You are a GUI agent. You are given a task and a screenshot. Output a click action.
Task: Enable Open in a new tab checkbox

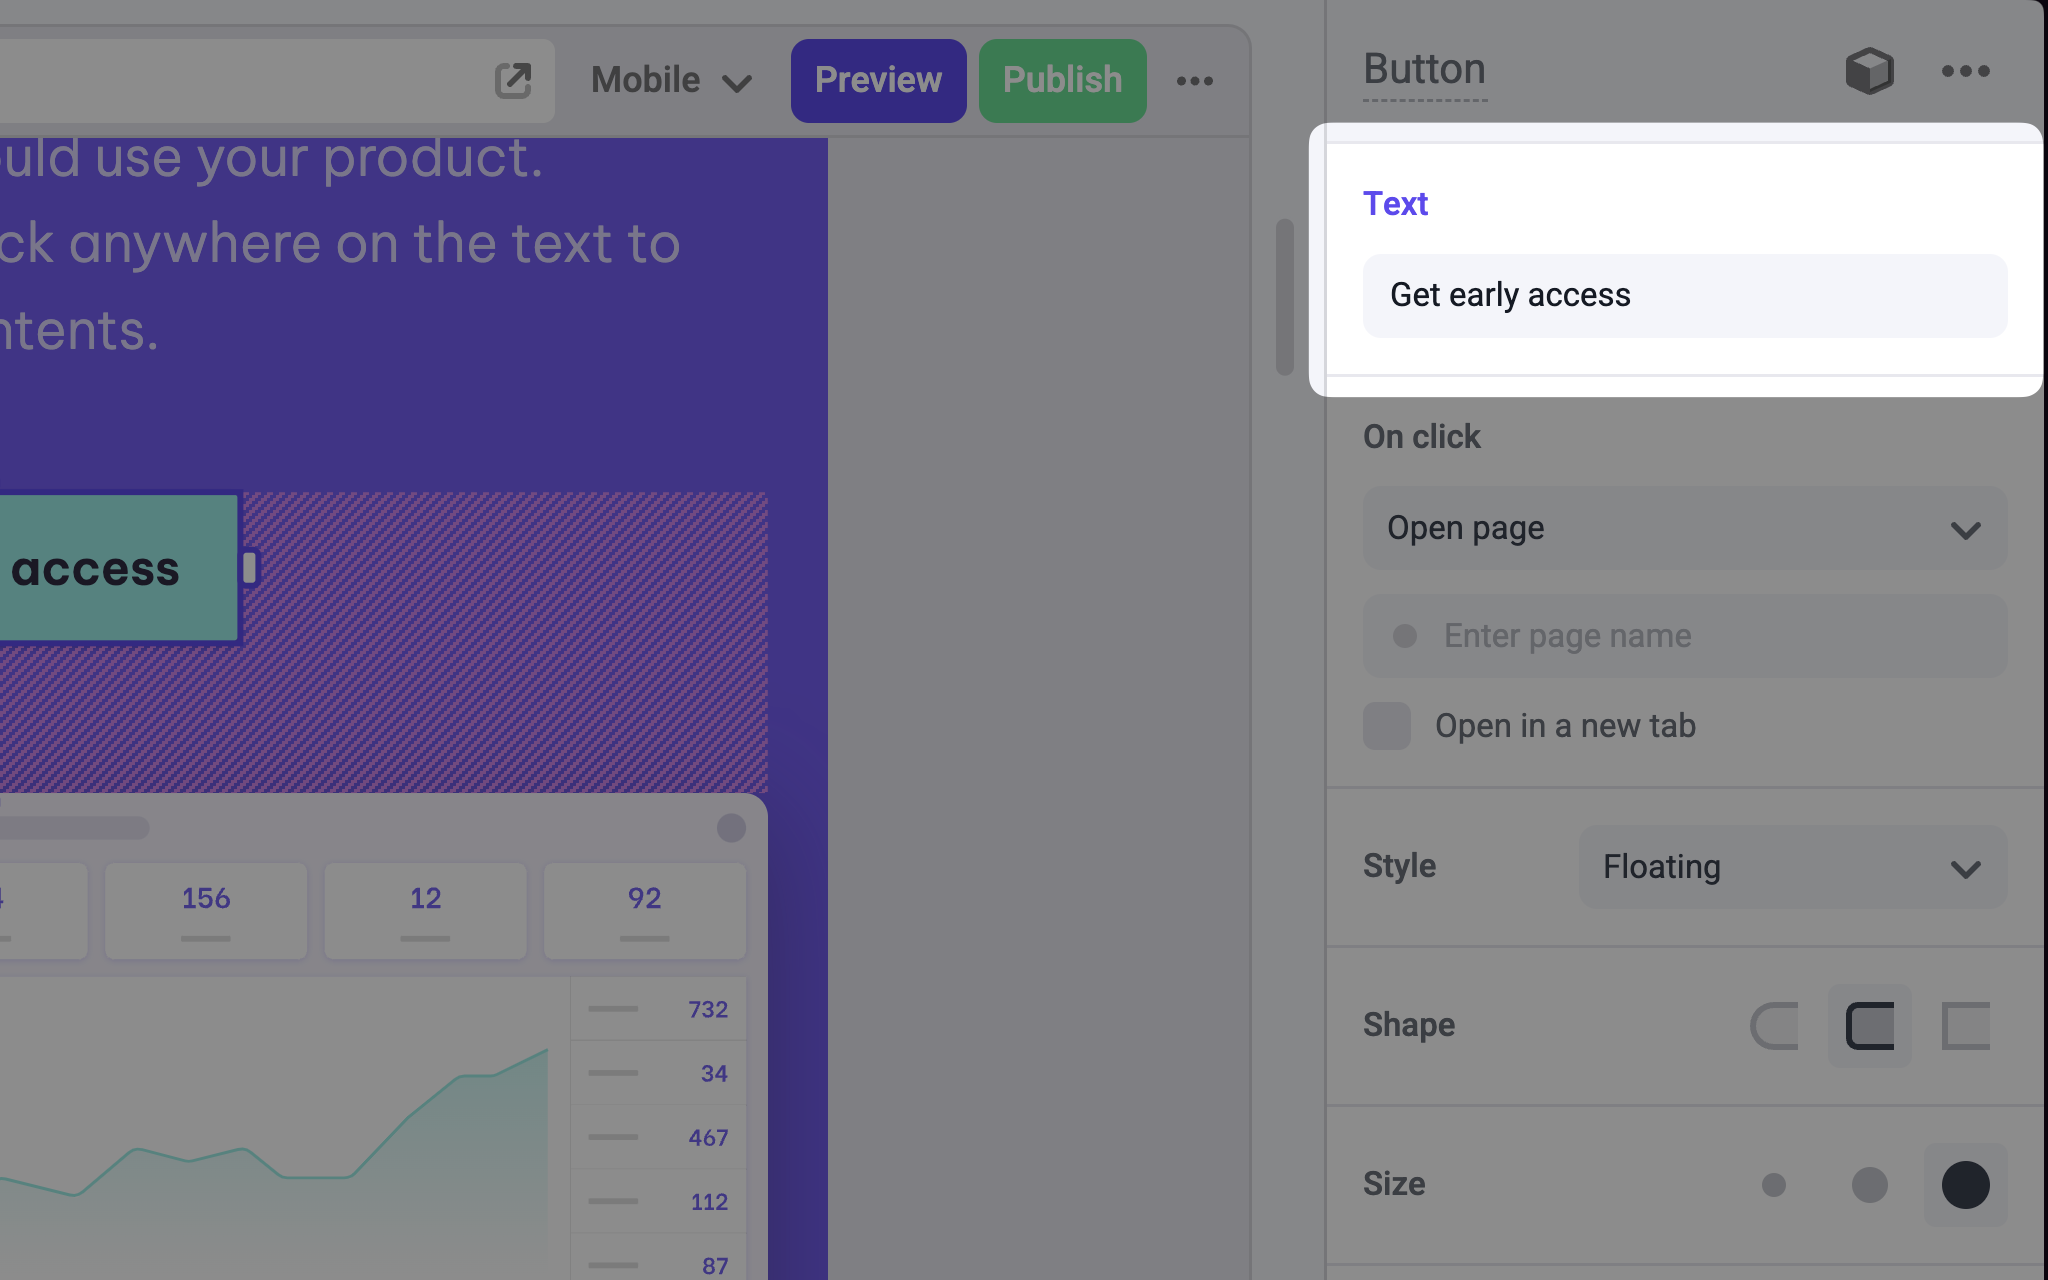pos(1387,726)
